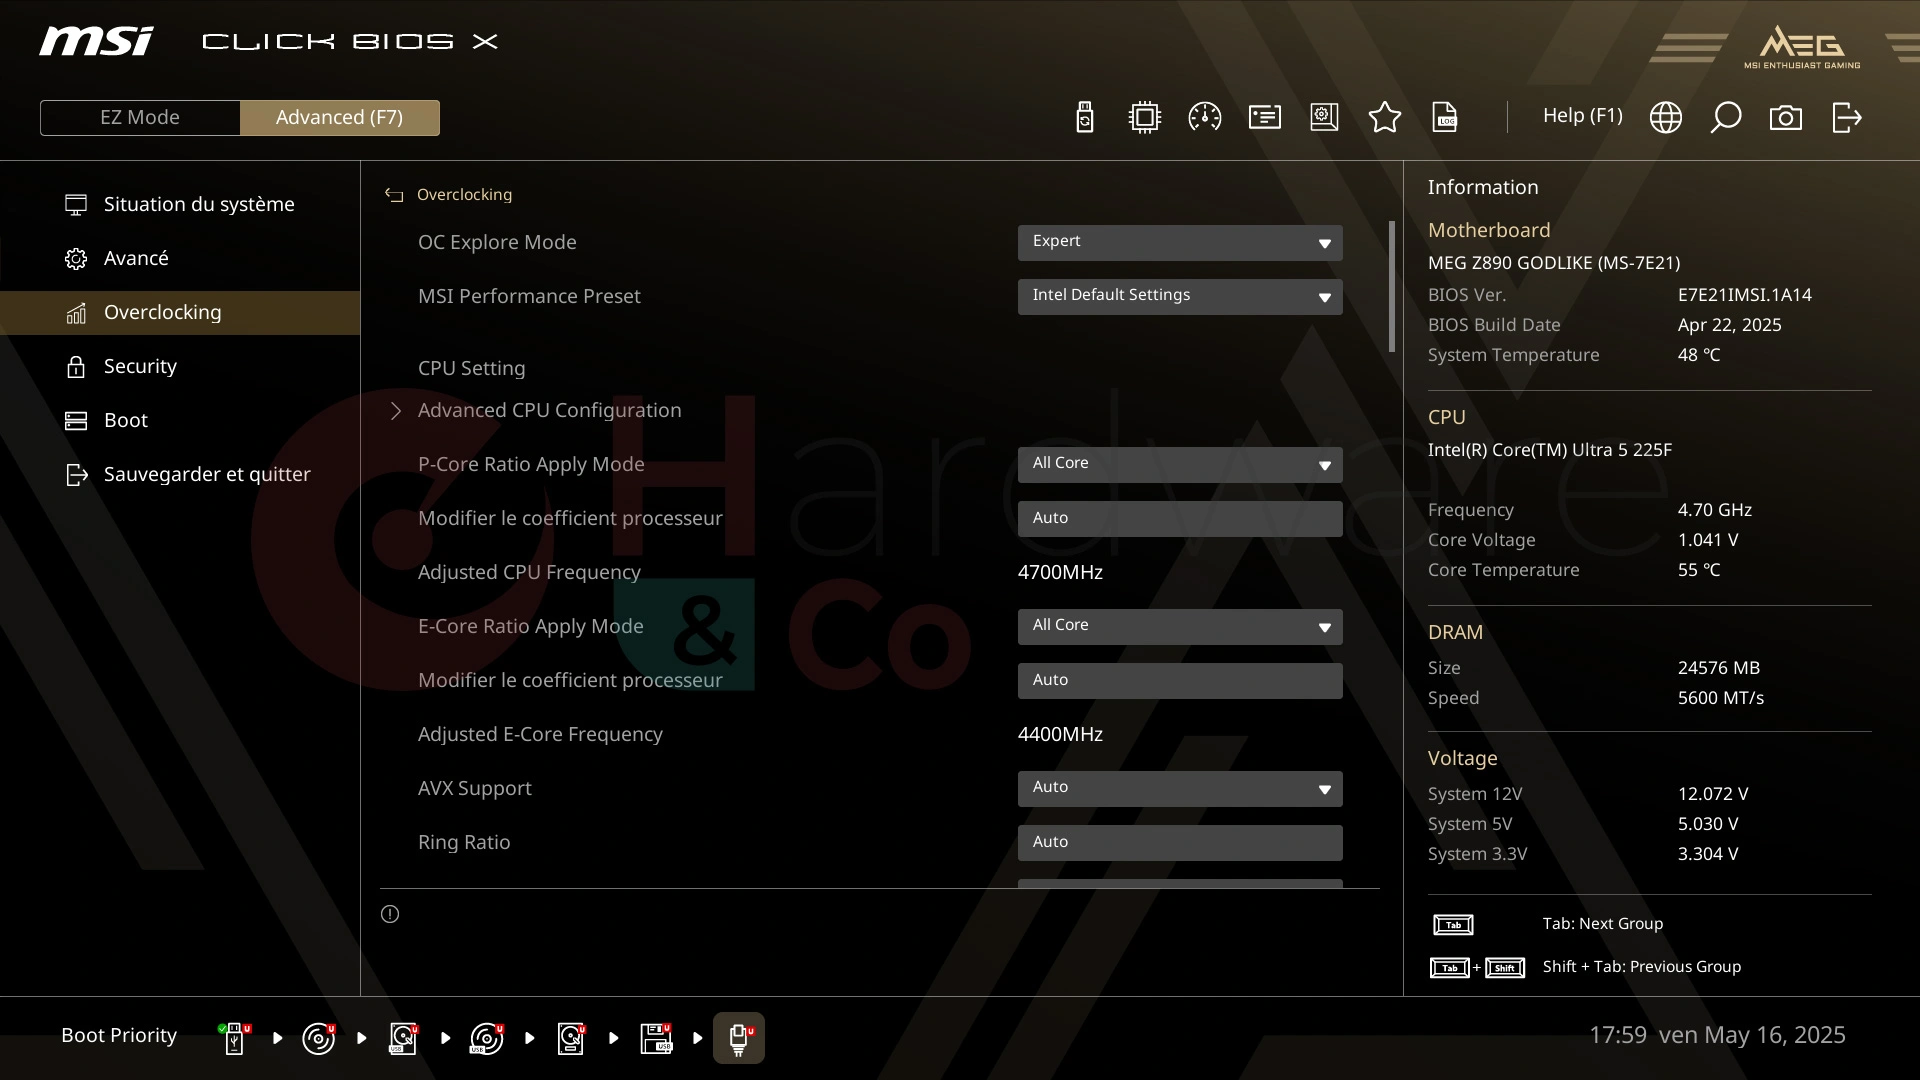
Task: Open the motherboard gear explorer icon
Action: (1324, 117)
